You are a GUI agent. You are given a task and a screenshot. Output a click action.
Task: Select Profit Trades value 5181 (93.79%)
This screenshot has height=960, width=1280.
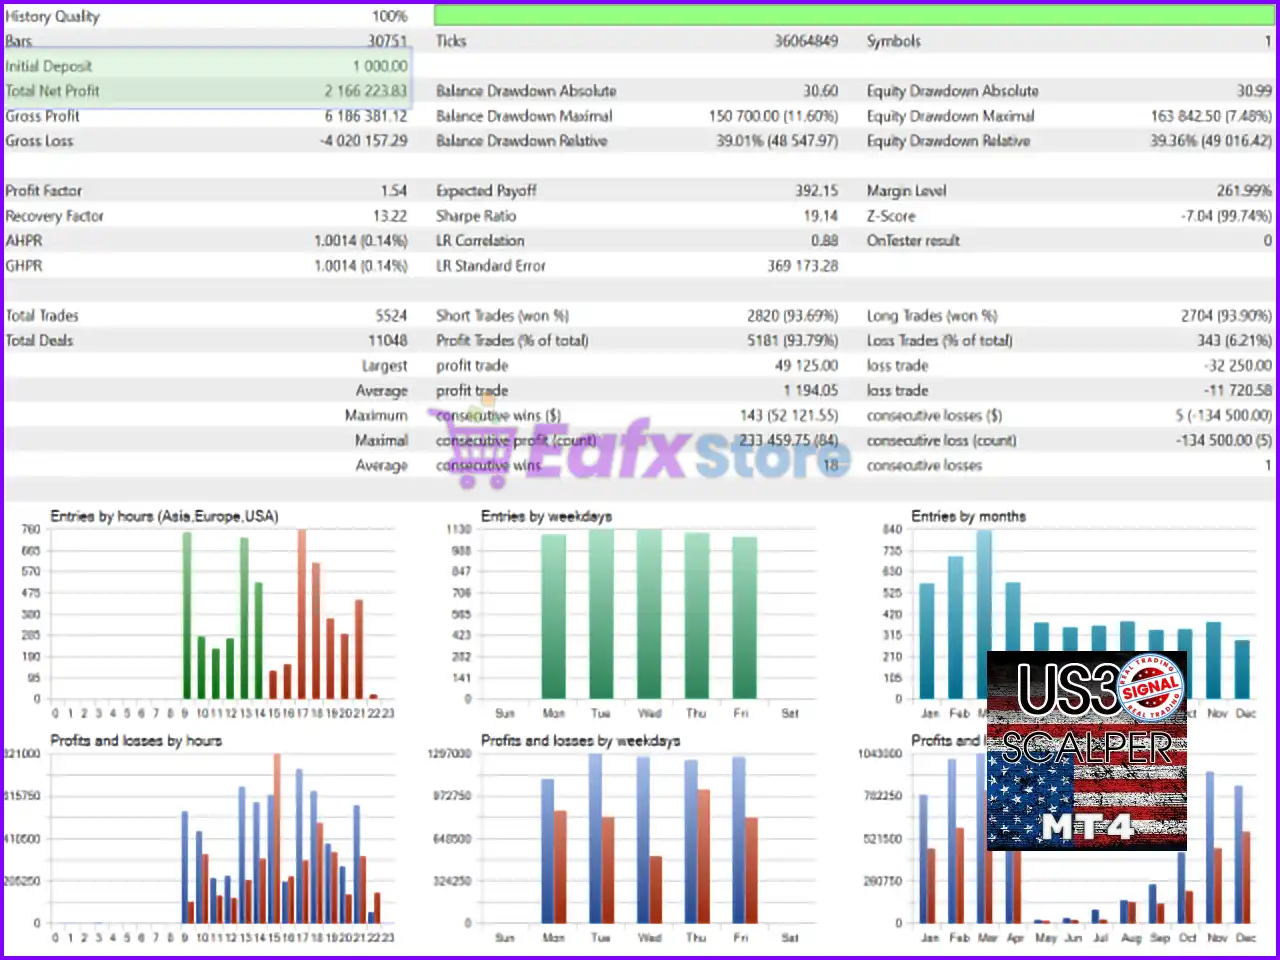(x=792, y=341)
